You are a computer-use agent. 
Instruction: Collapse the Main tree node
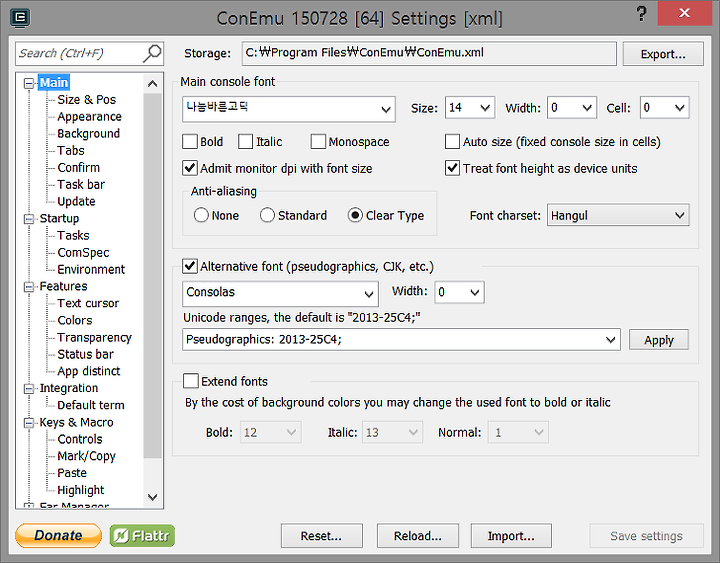click(x=29, y=83)
